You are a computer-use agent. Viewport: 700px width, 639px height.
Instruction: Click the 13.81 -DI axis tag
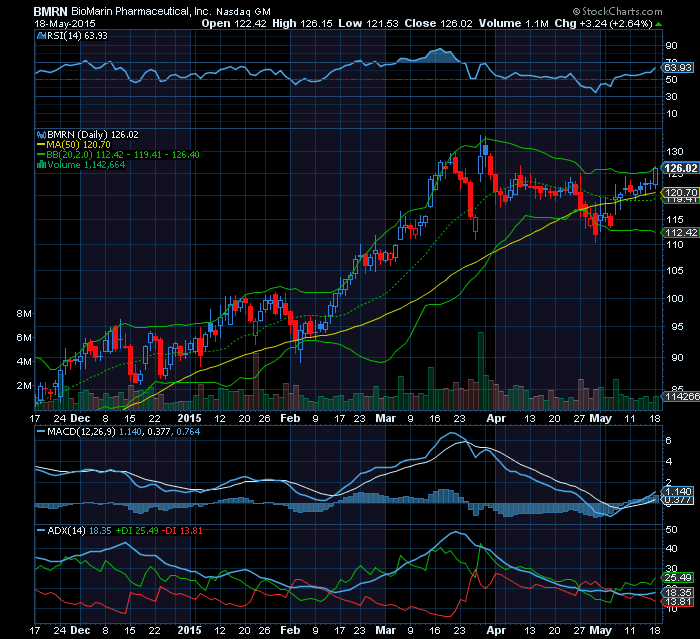tap(678, 602)
